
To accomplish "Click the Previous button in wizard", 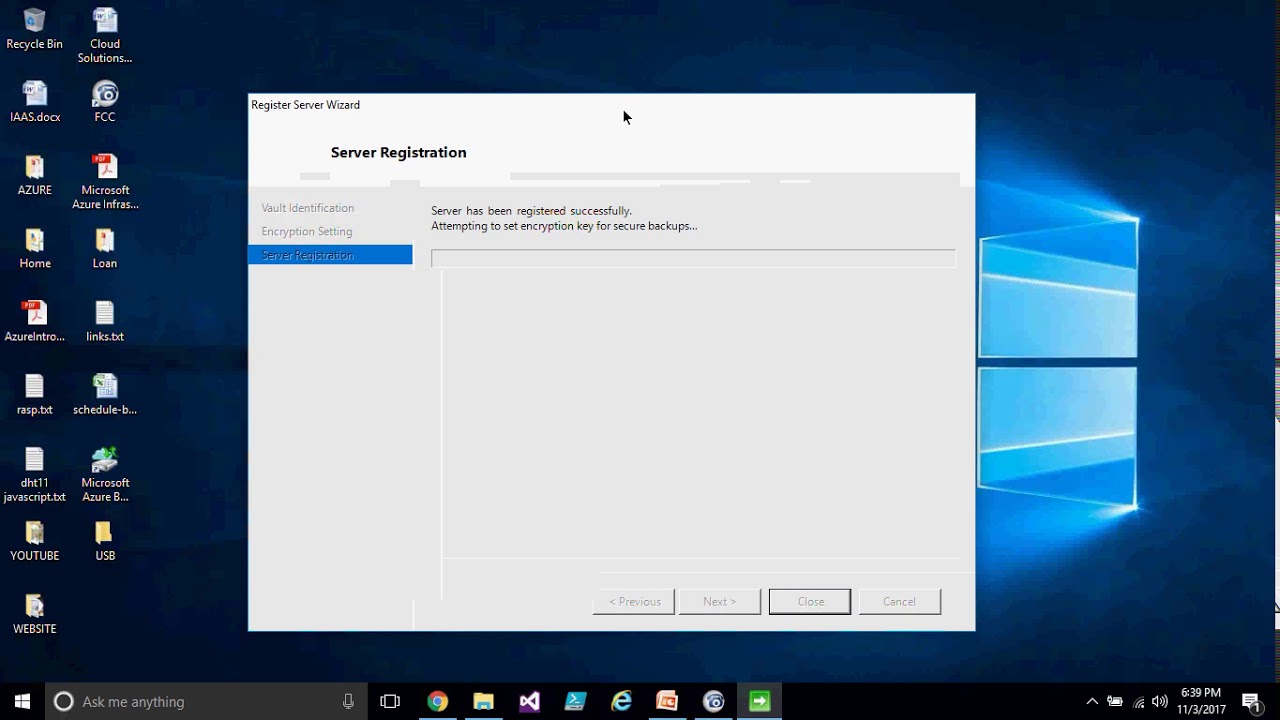I will point(634,601).
